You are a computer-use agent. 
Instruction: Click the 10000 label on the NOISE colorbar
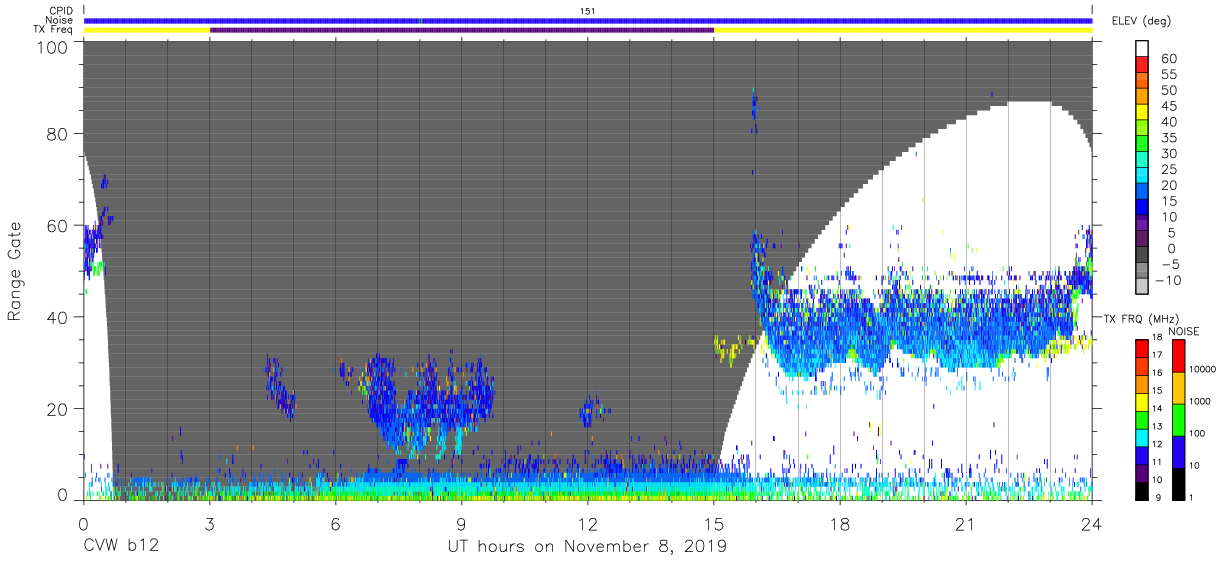click(1205, 371)
